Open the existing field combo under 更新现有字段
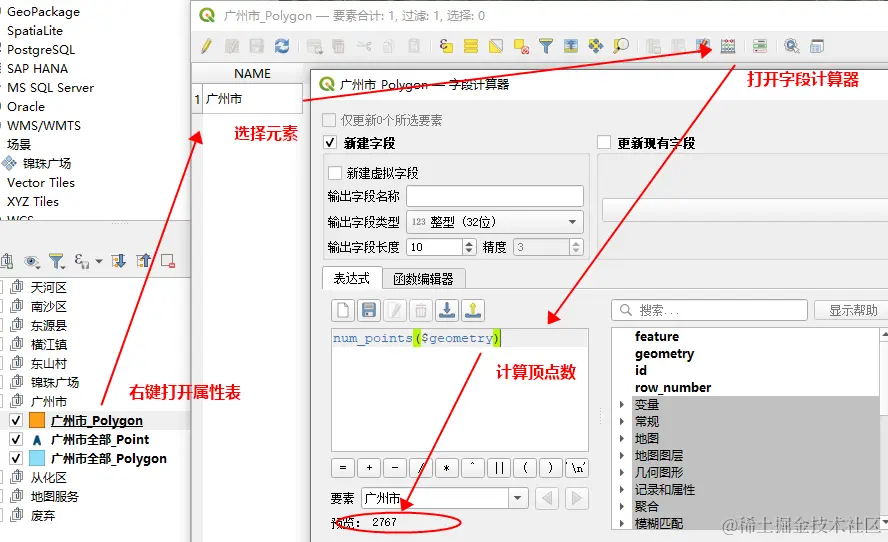The image size is (888, 542). pyautogui.click(x=745, y=210)
